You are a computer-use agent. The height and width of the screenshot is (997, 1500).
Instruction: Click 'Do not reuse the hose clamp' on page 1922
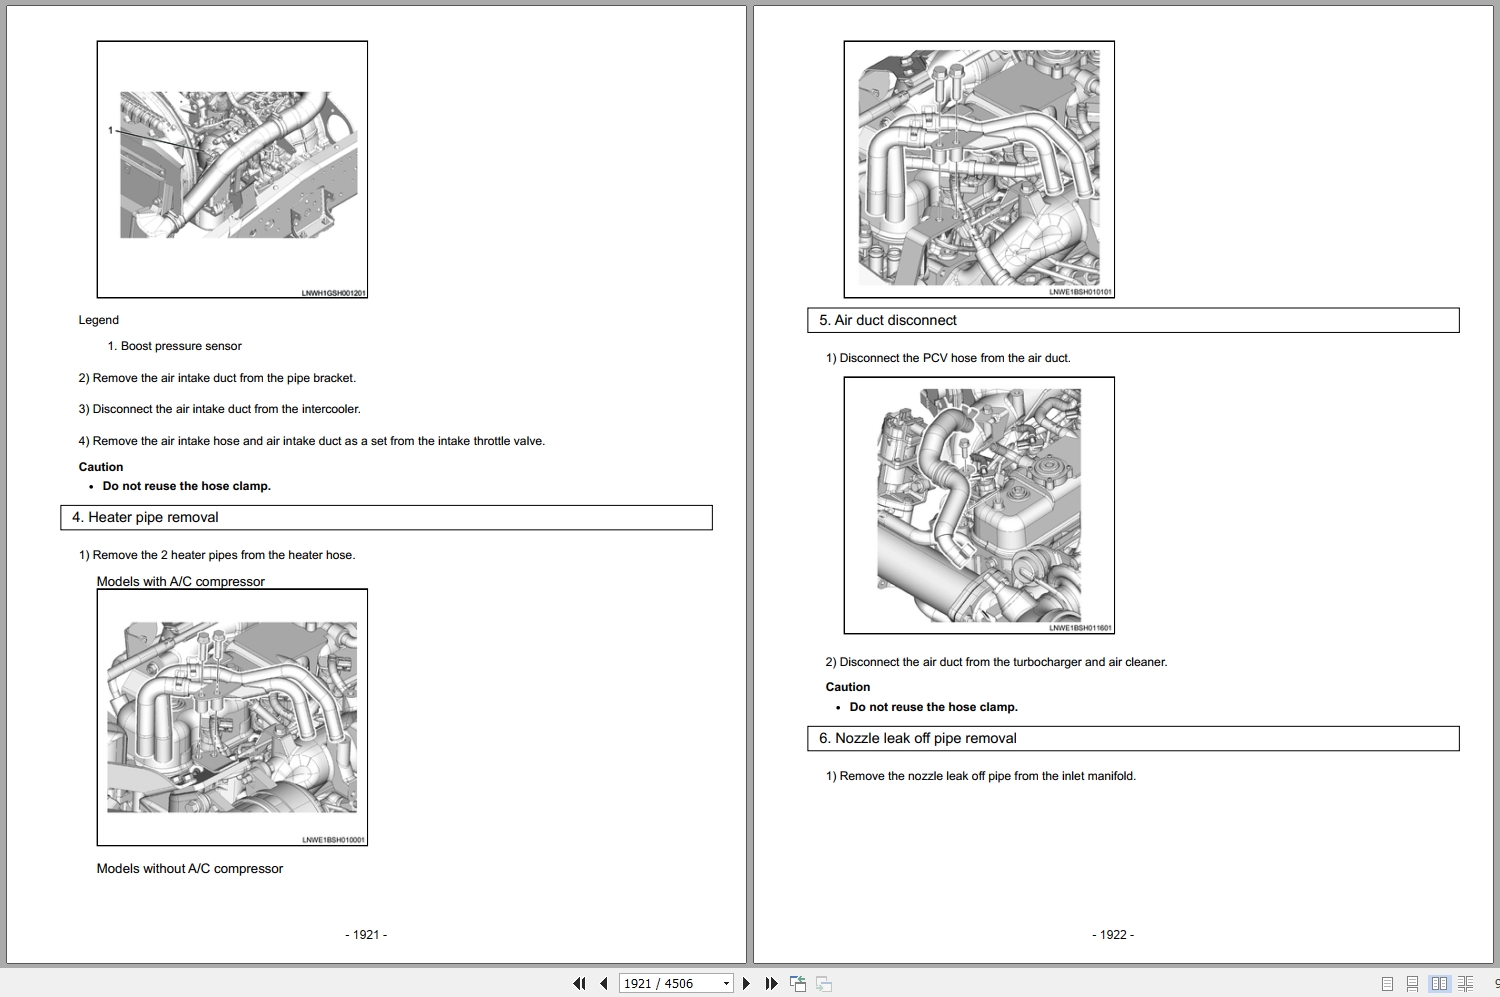coord(934,707)
